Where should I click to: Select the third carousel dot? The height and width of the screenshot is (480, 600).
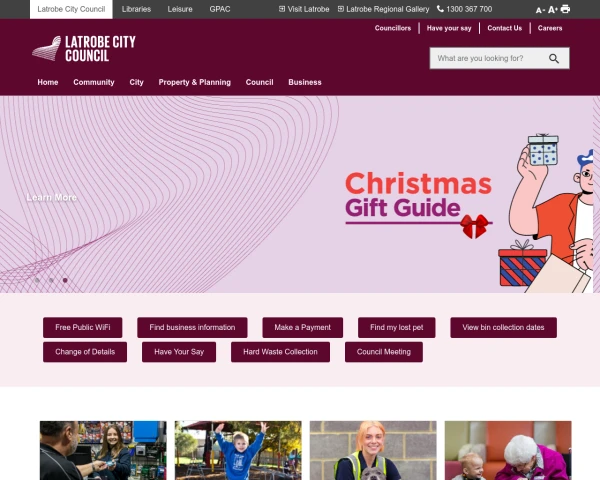click(65, 280)
